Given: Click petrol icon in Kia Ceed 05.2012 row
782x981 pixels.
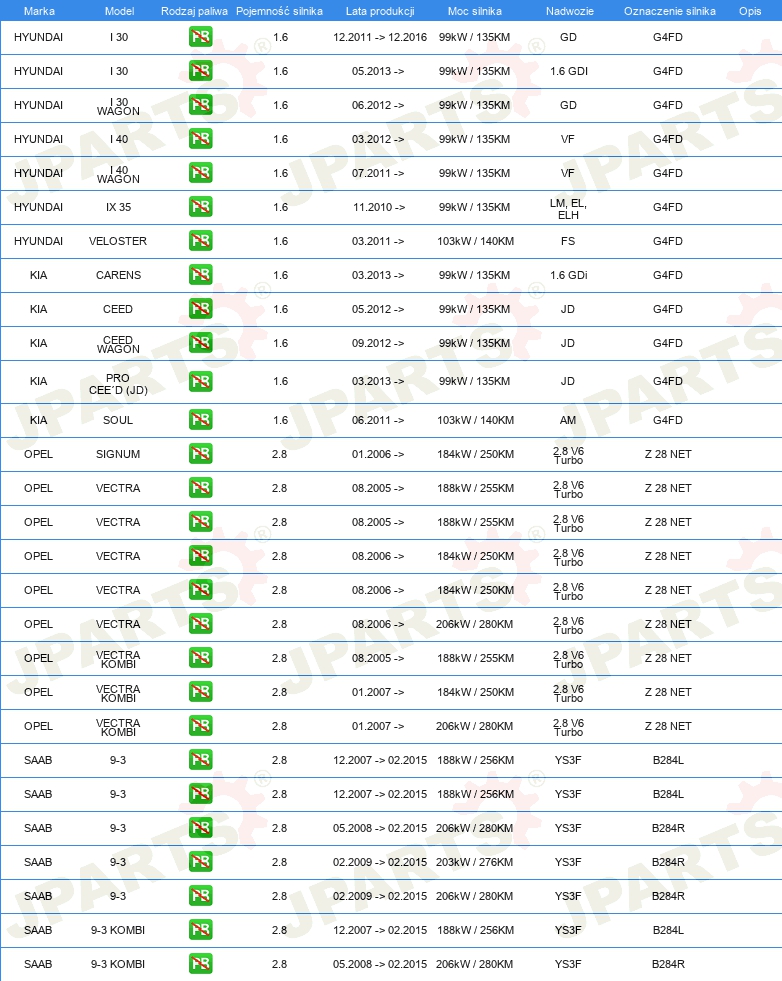Looking at the screenshot, I should 201,309.
